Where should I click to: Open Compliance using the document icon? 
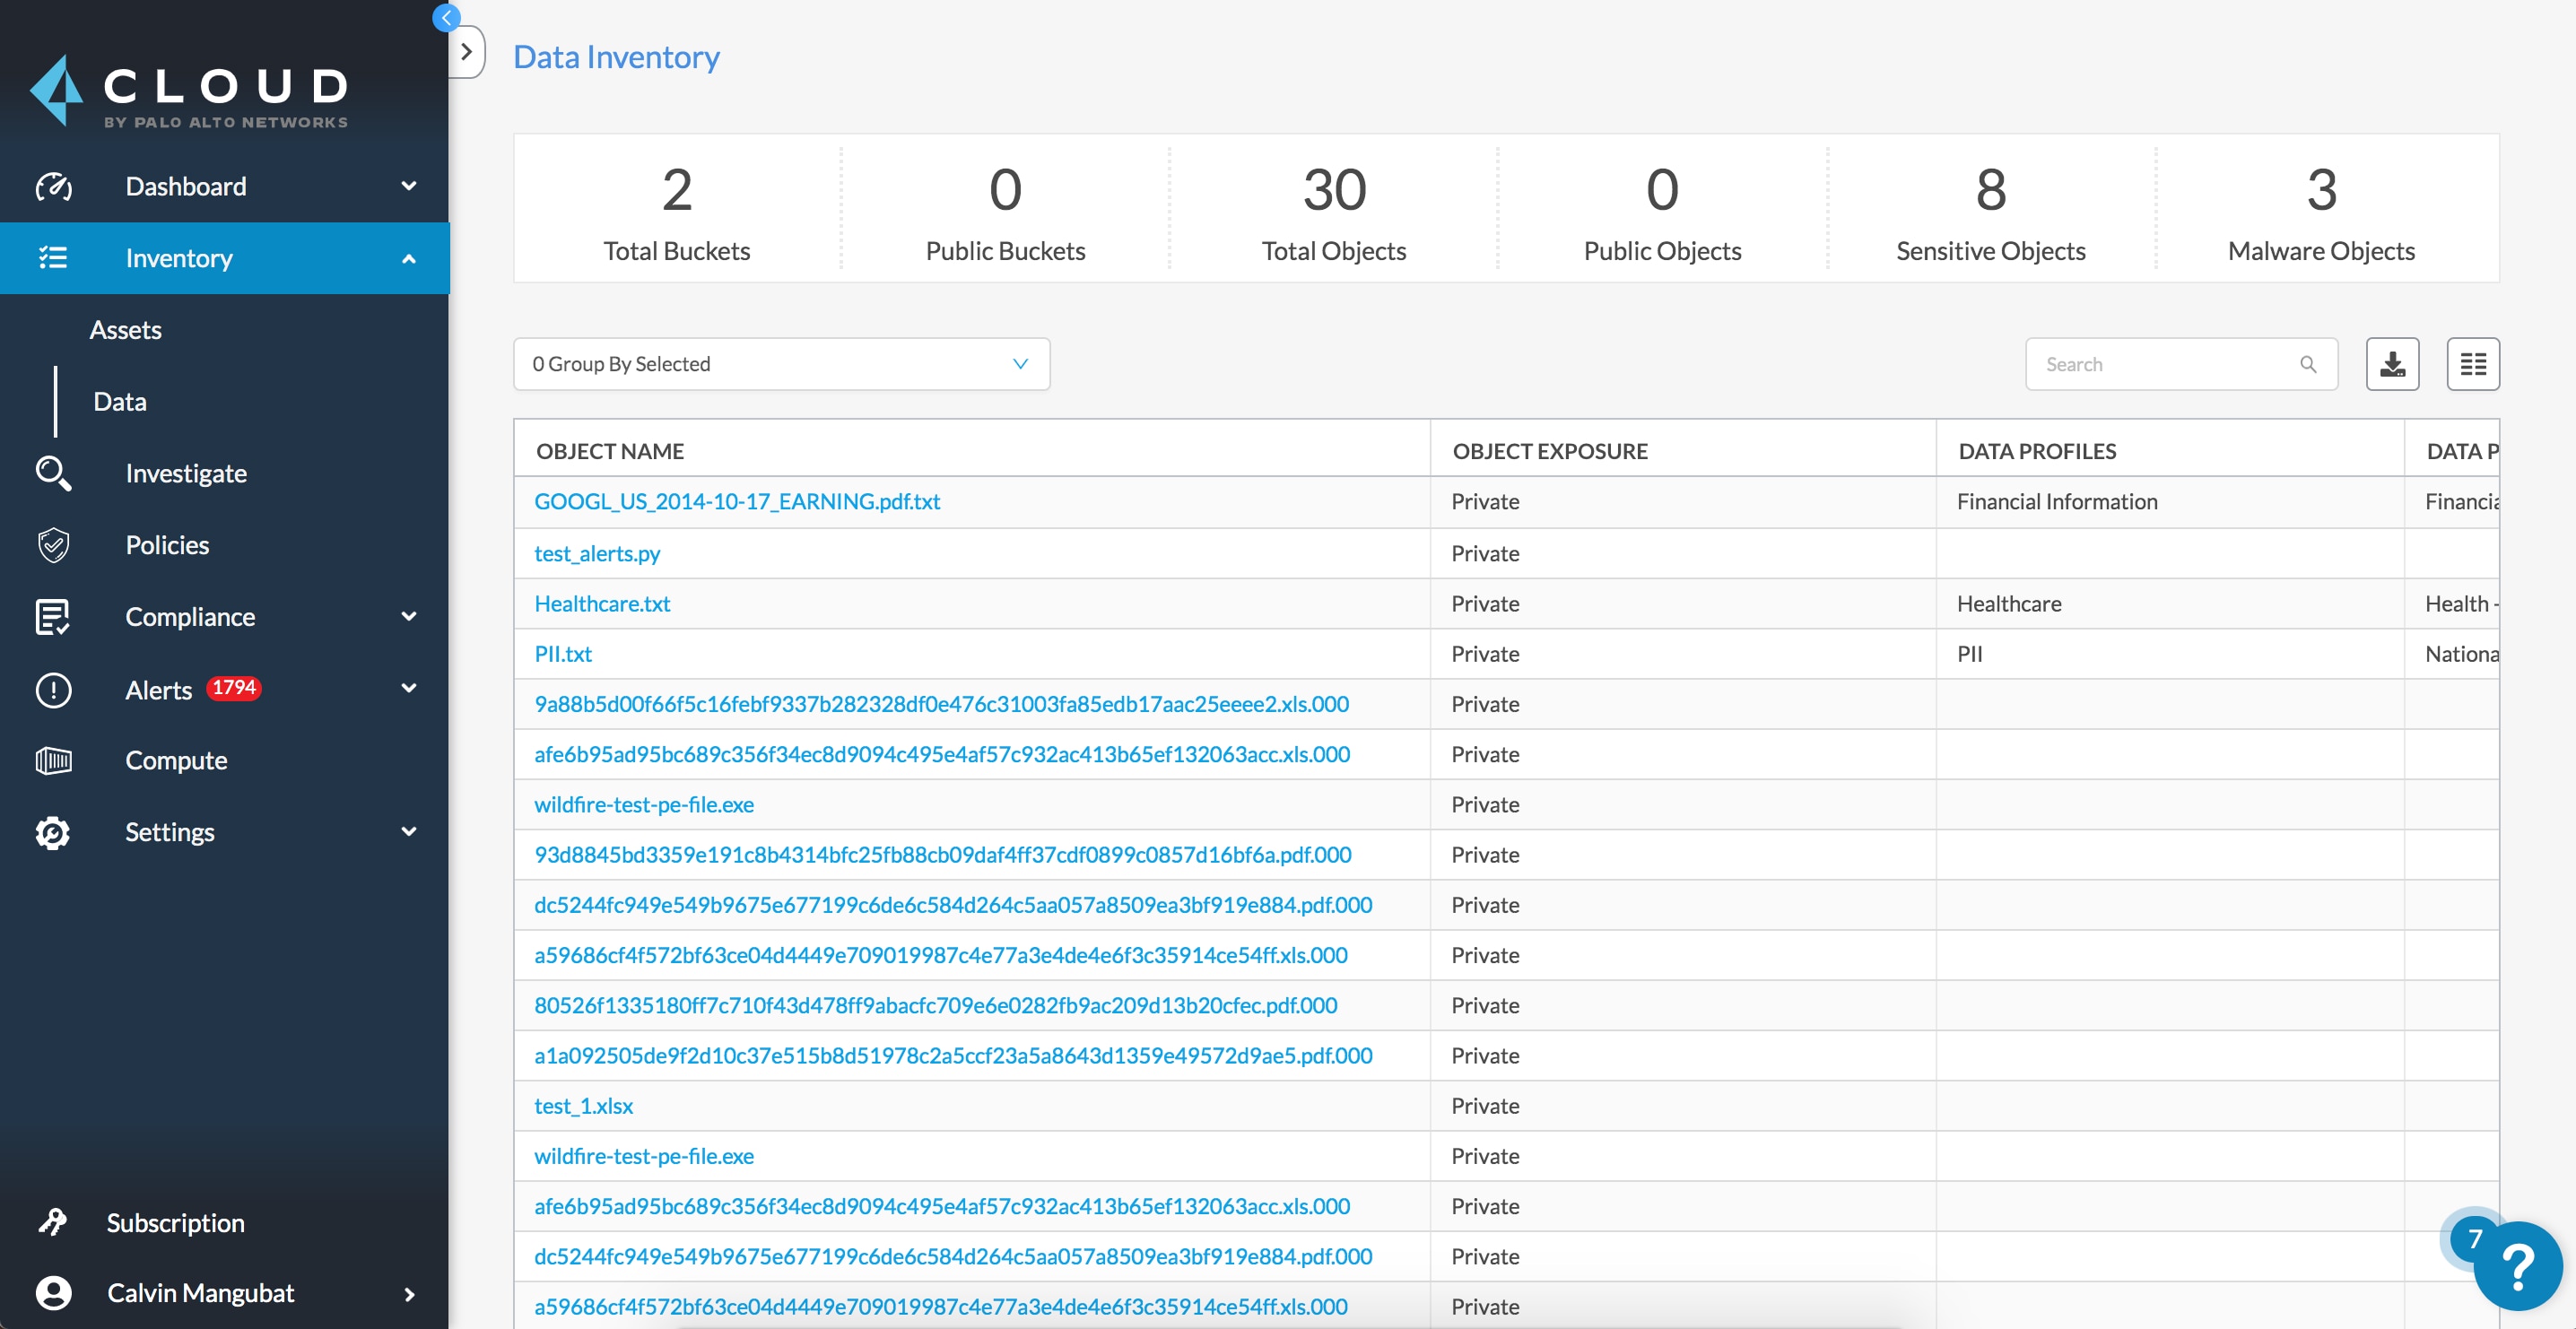point(54,617)
